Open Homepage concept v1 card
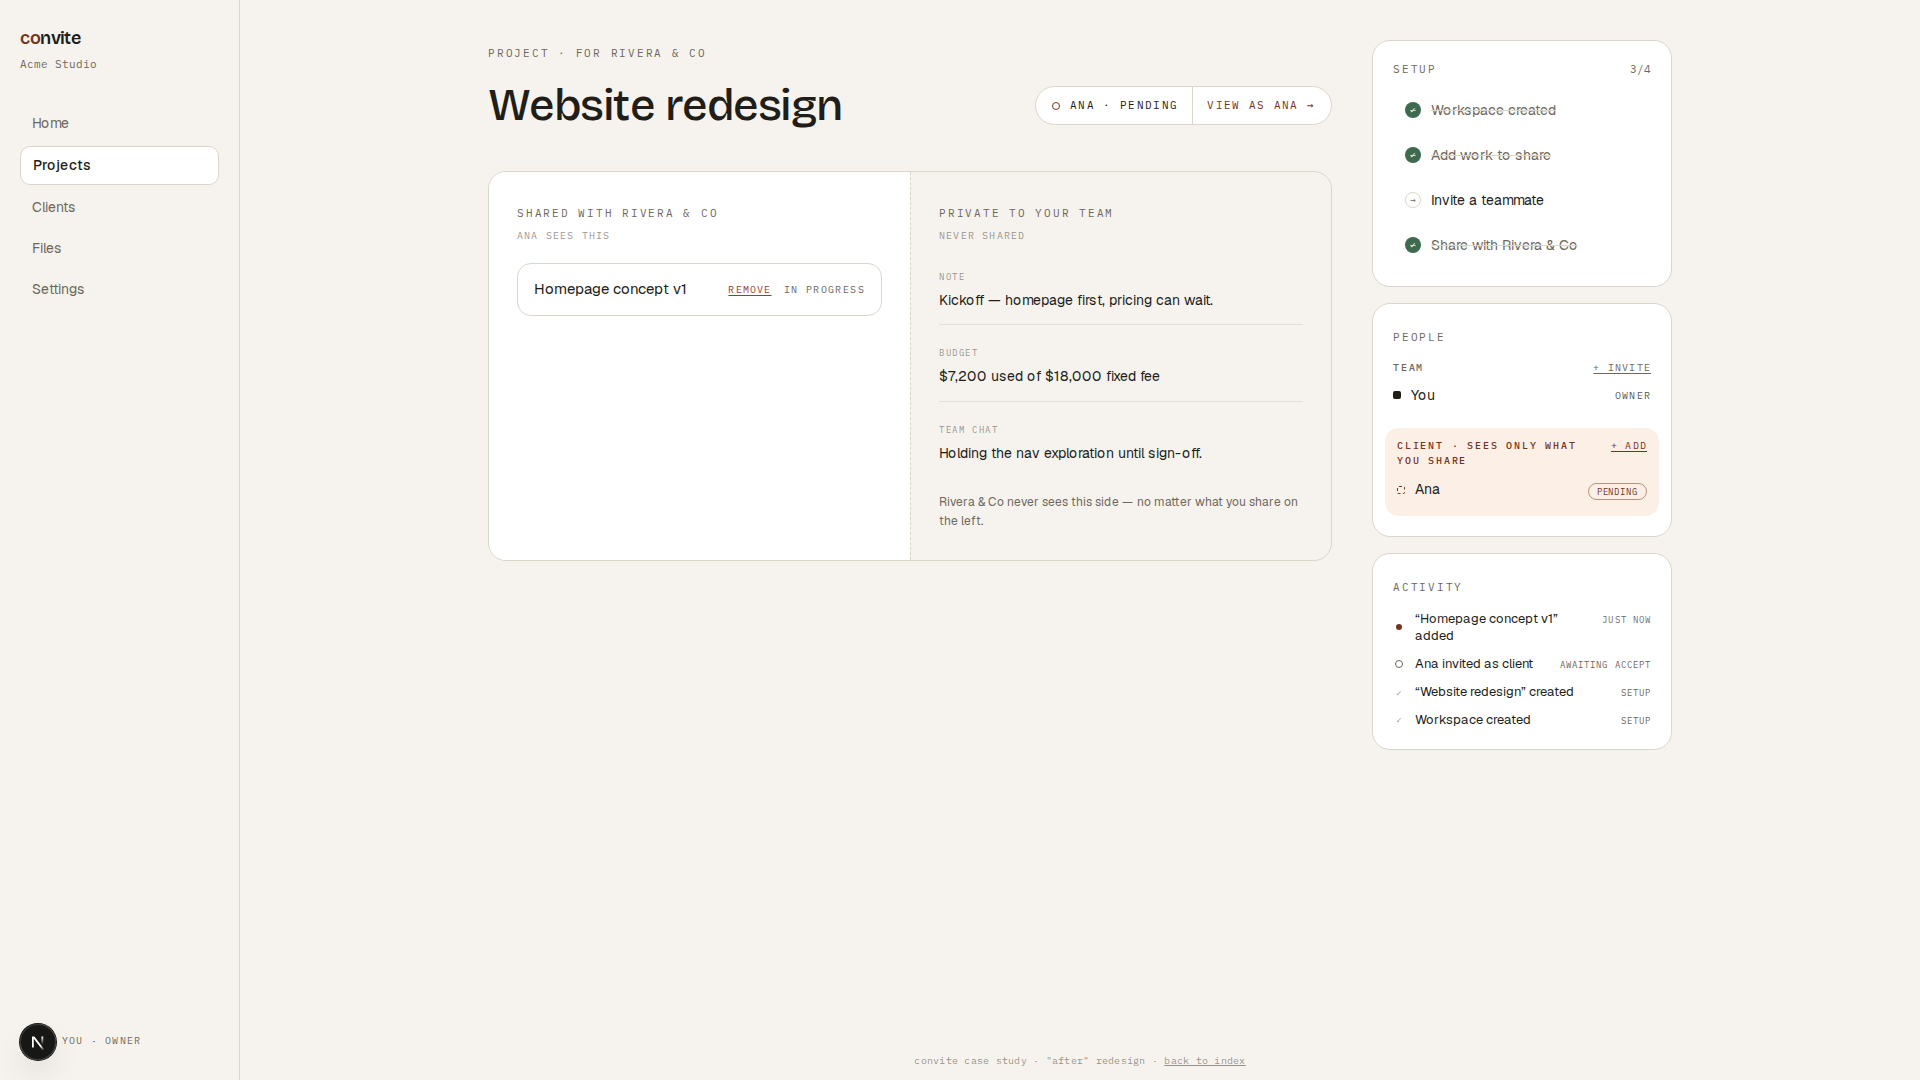Screen dimensions: 1920x1080 [x=699, y=289]
